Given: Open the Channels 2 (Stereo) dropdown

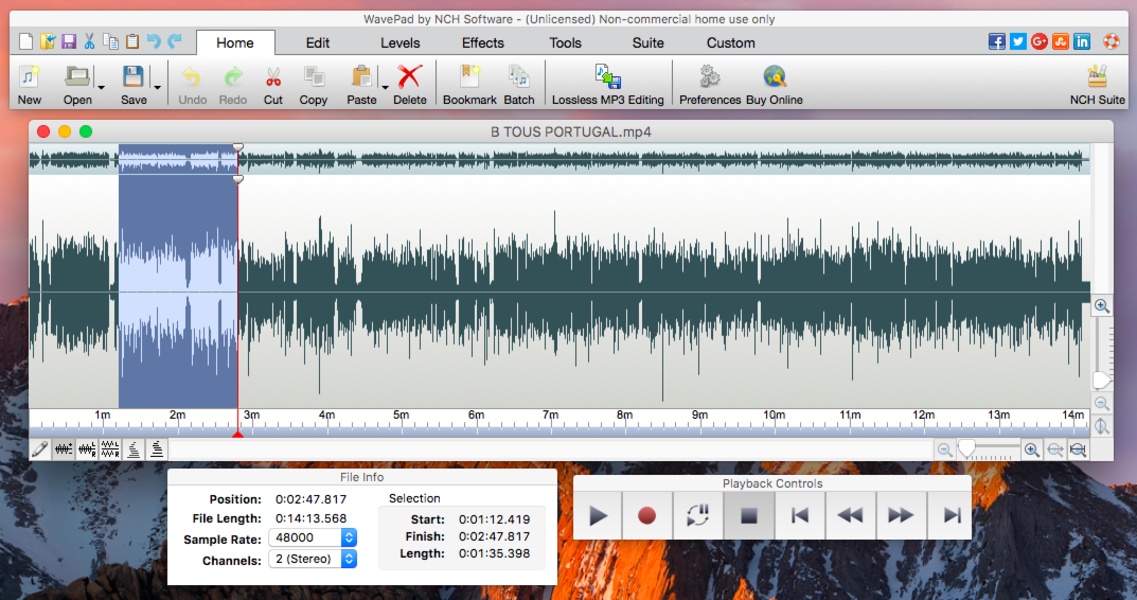Looking at the screenshot, I should pyautogui.click(x=313, y=559).
